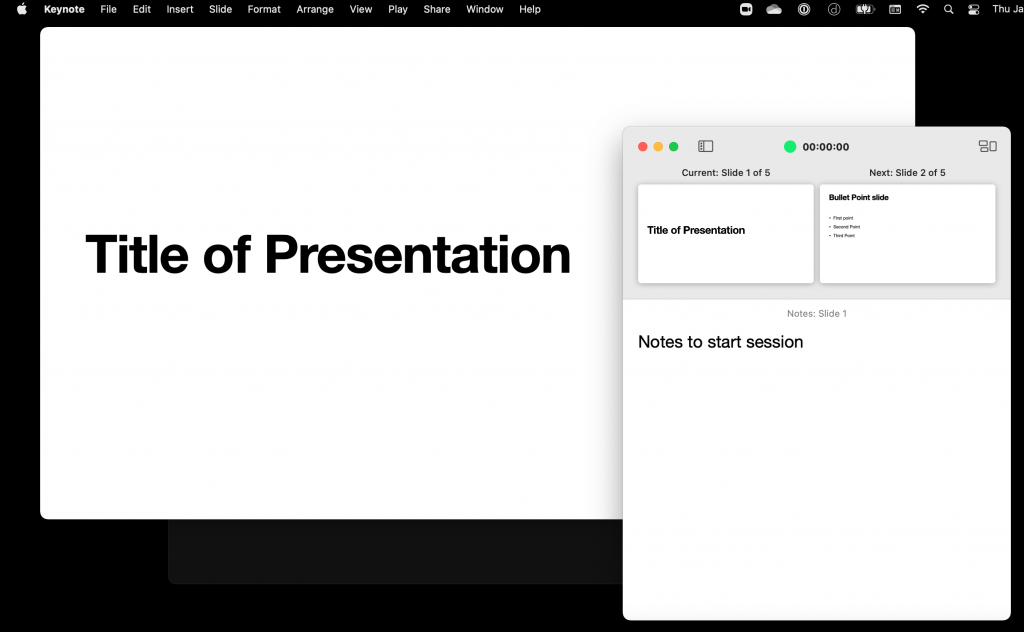Click the battery charging status icon
The image size is (1024, 632).
click(865, 9)
